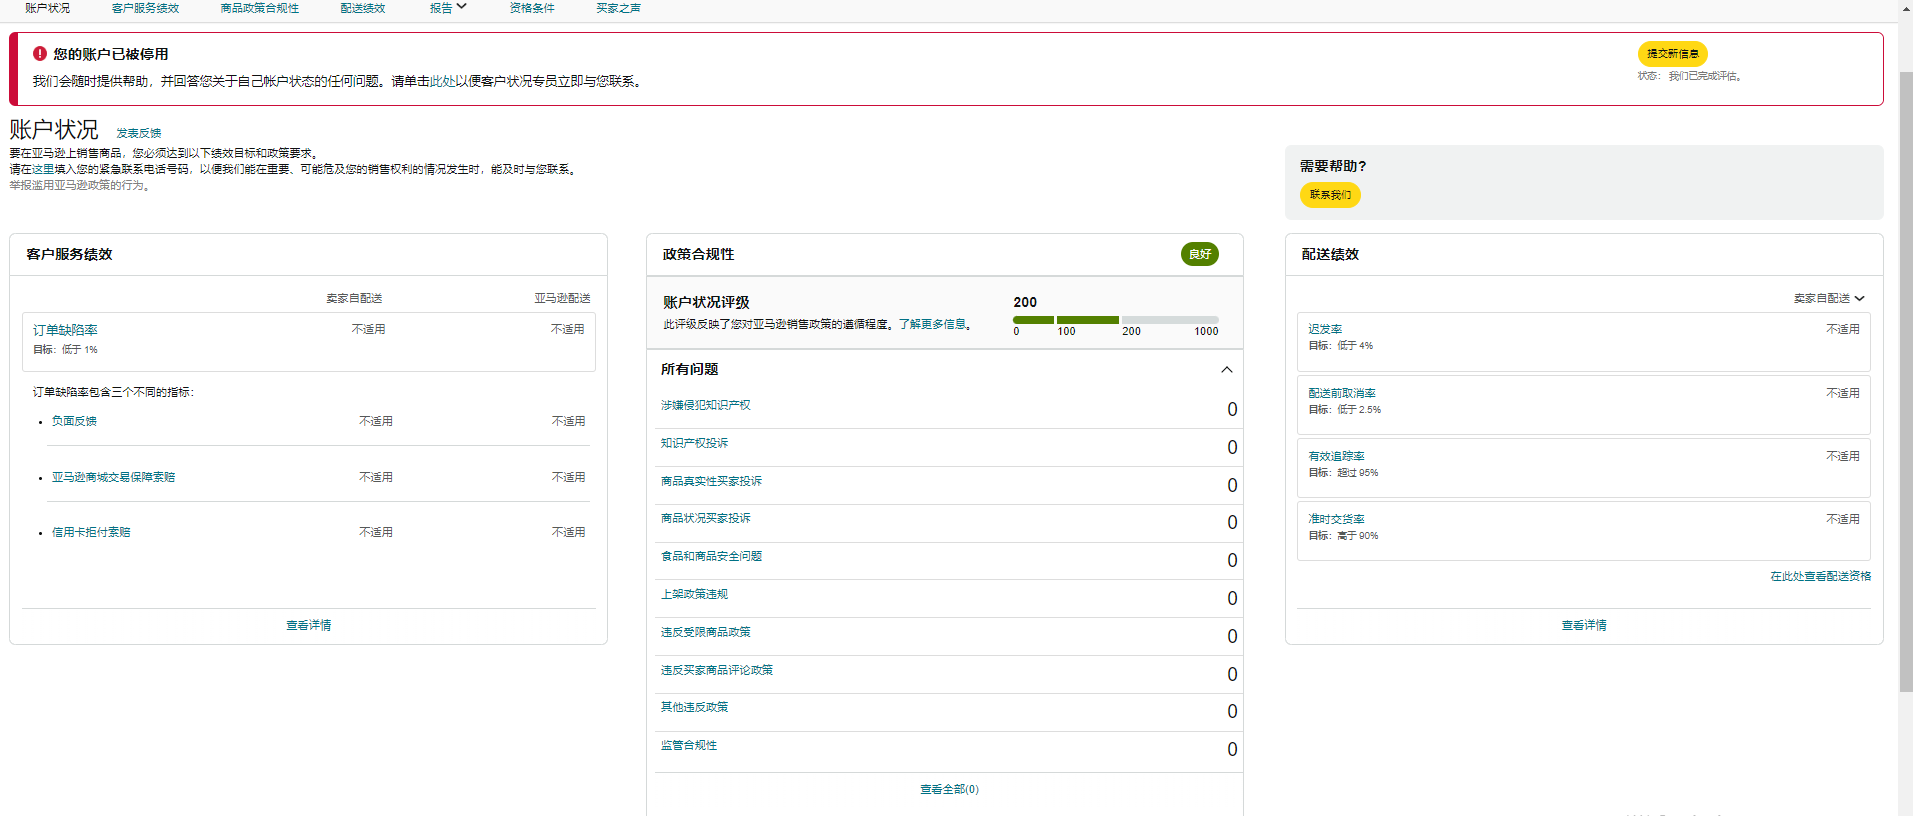Open the 有效追踪率 metric link

[x=1336, y=456]
